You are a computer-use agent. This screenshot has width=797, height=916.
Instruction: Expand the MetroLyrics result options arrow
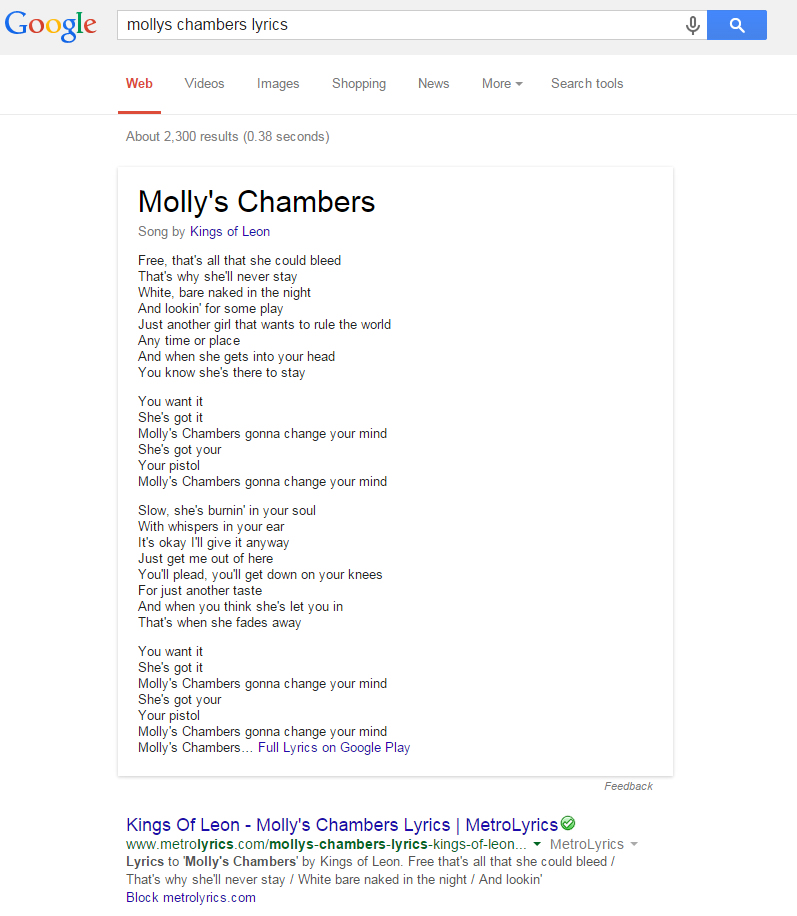(x=637, y=844)
